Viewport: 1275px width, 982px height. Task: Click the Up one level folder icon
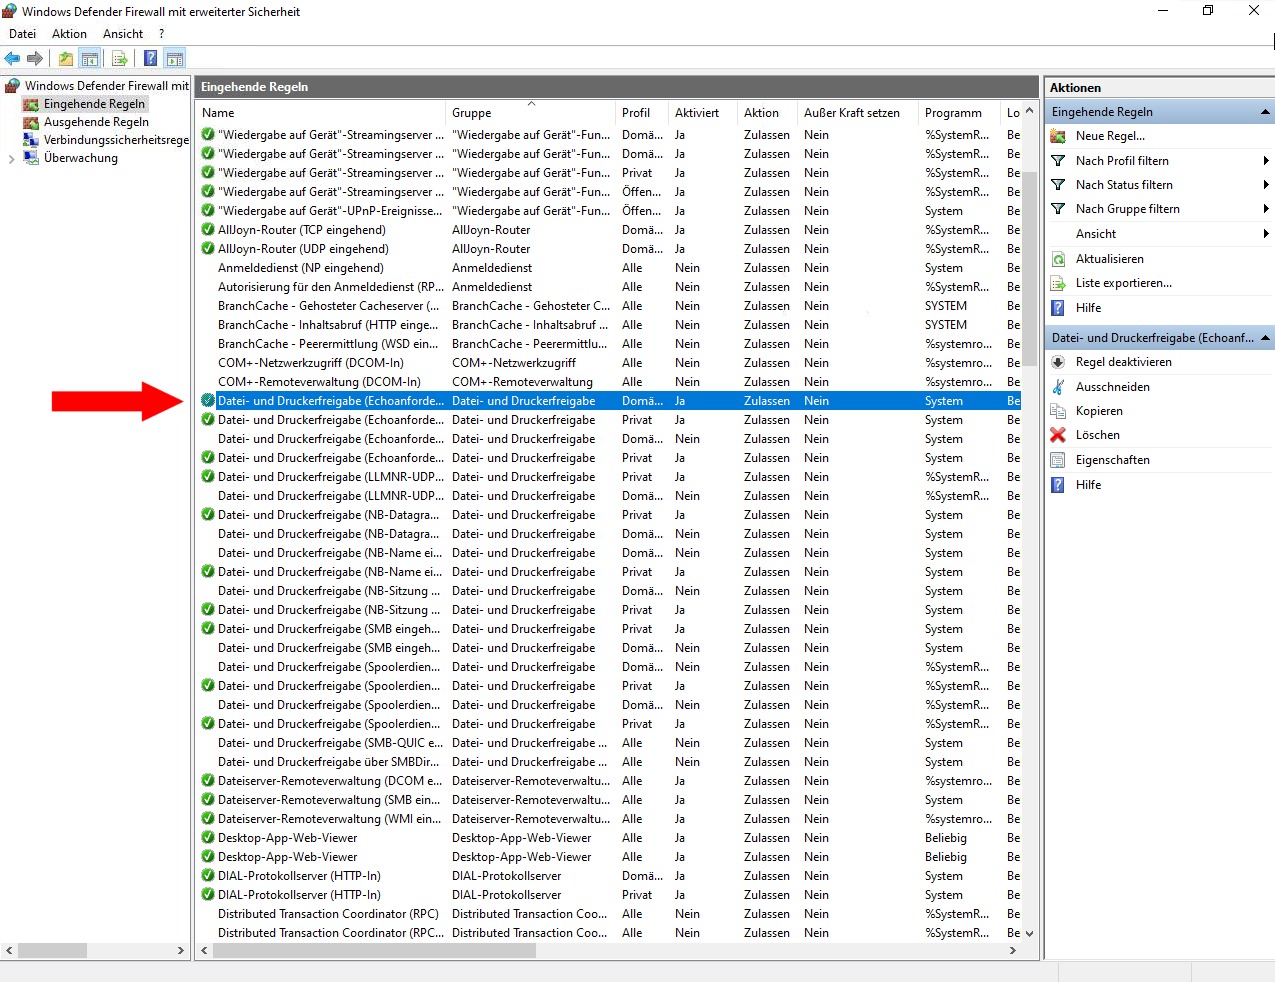click(65, 59)
